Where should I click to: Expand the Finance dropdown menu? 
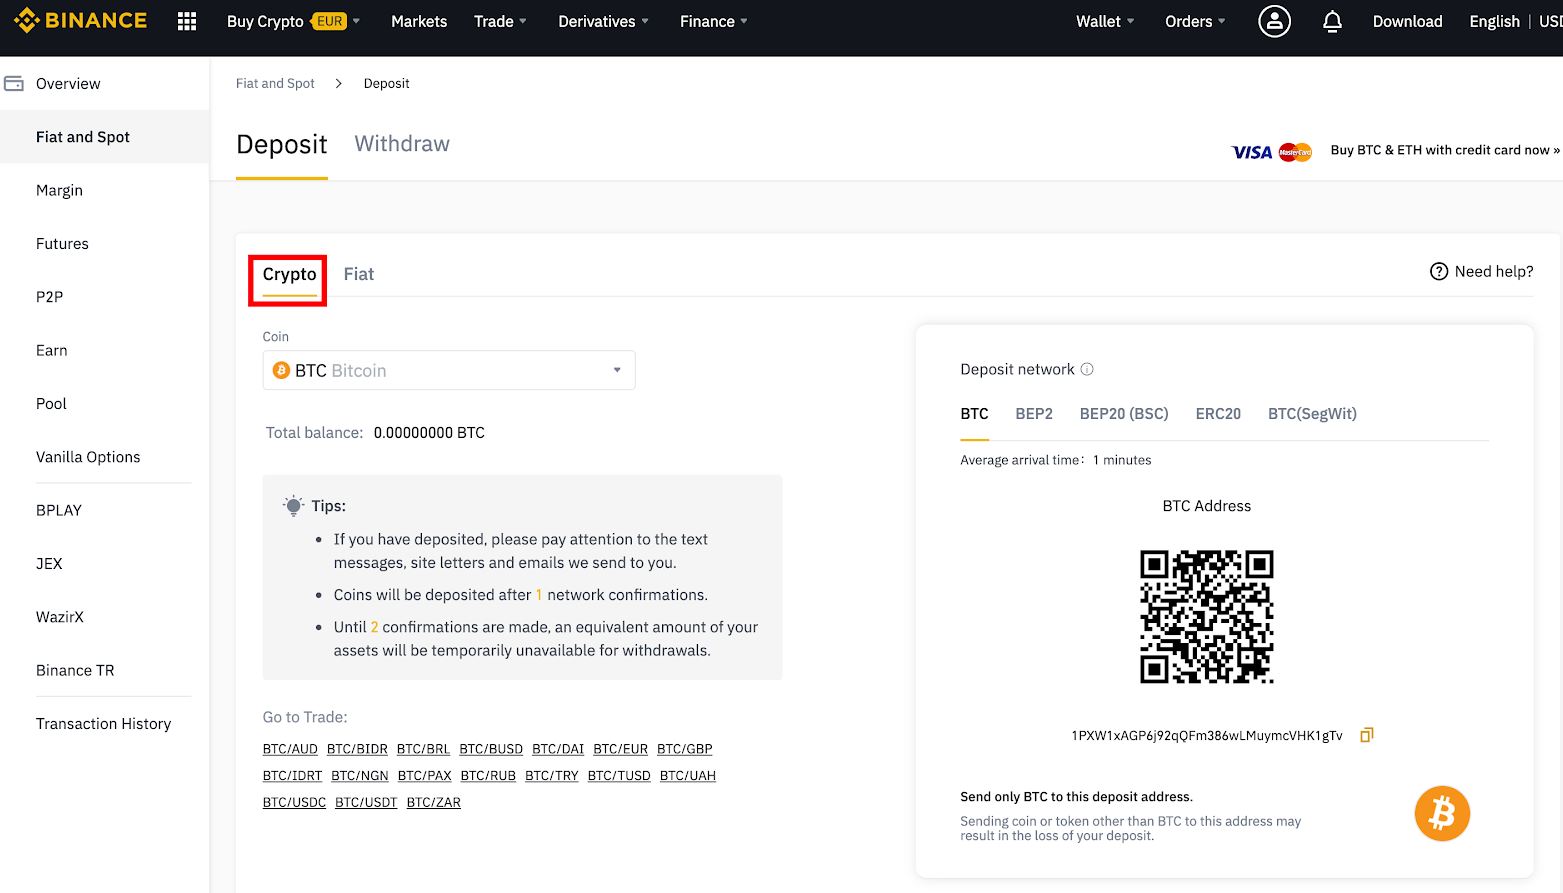click(x=713, y=21)
